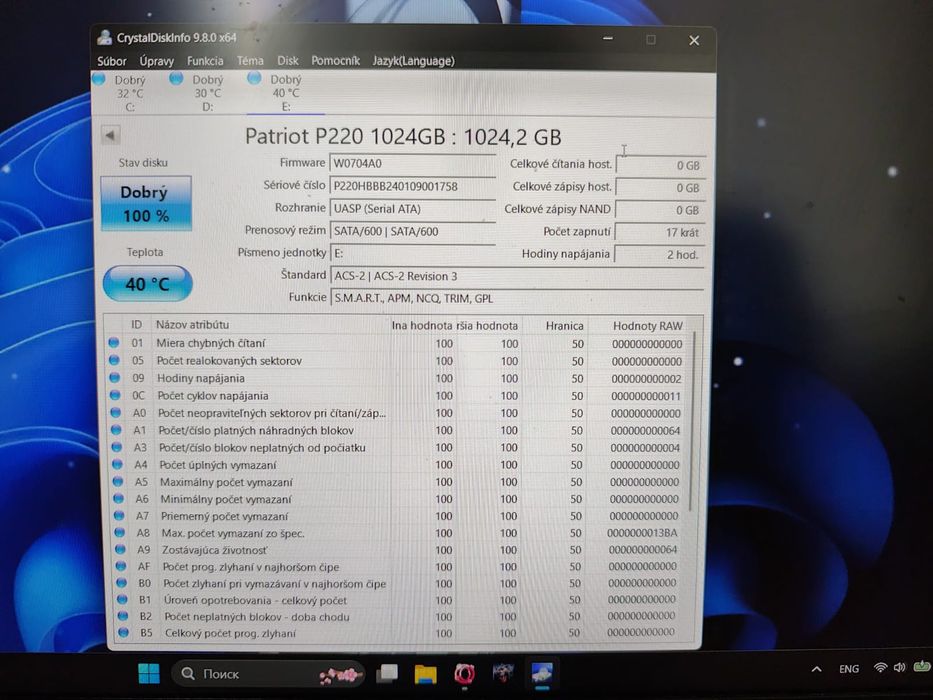Click the Funkcie S.M.A.R.T. features field
The width and height of the screenshot is (933, 700).
517,298
